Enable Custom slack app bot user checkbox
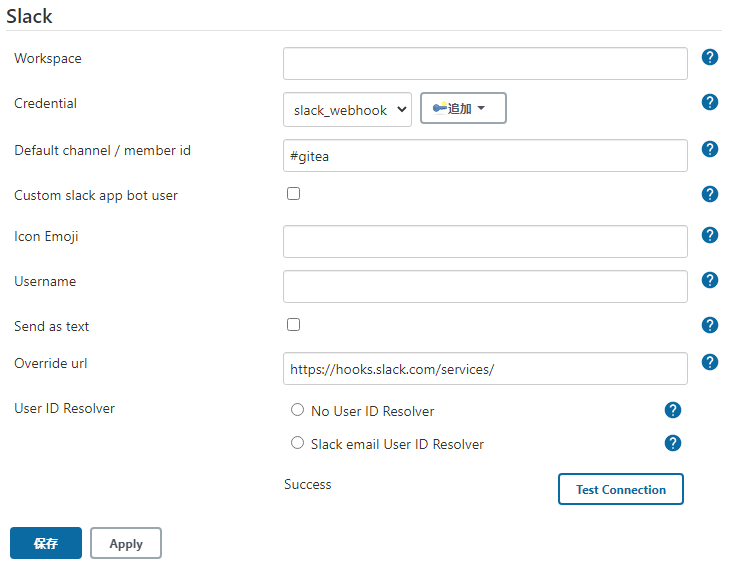732x570 pixels. coord(294,194)
